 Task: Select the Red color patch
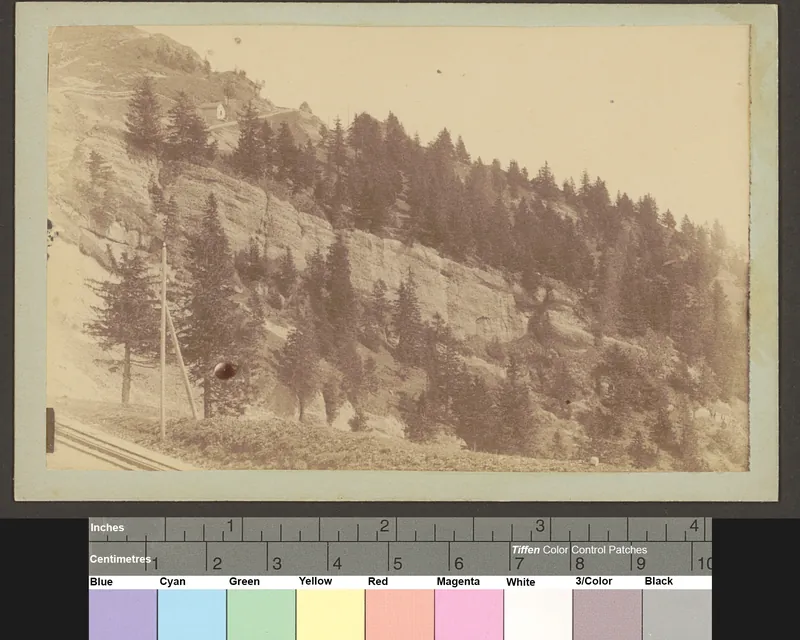click(399, 614)
